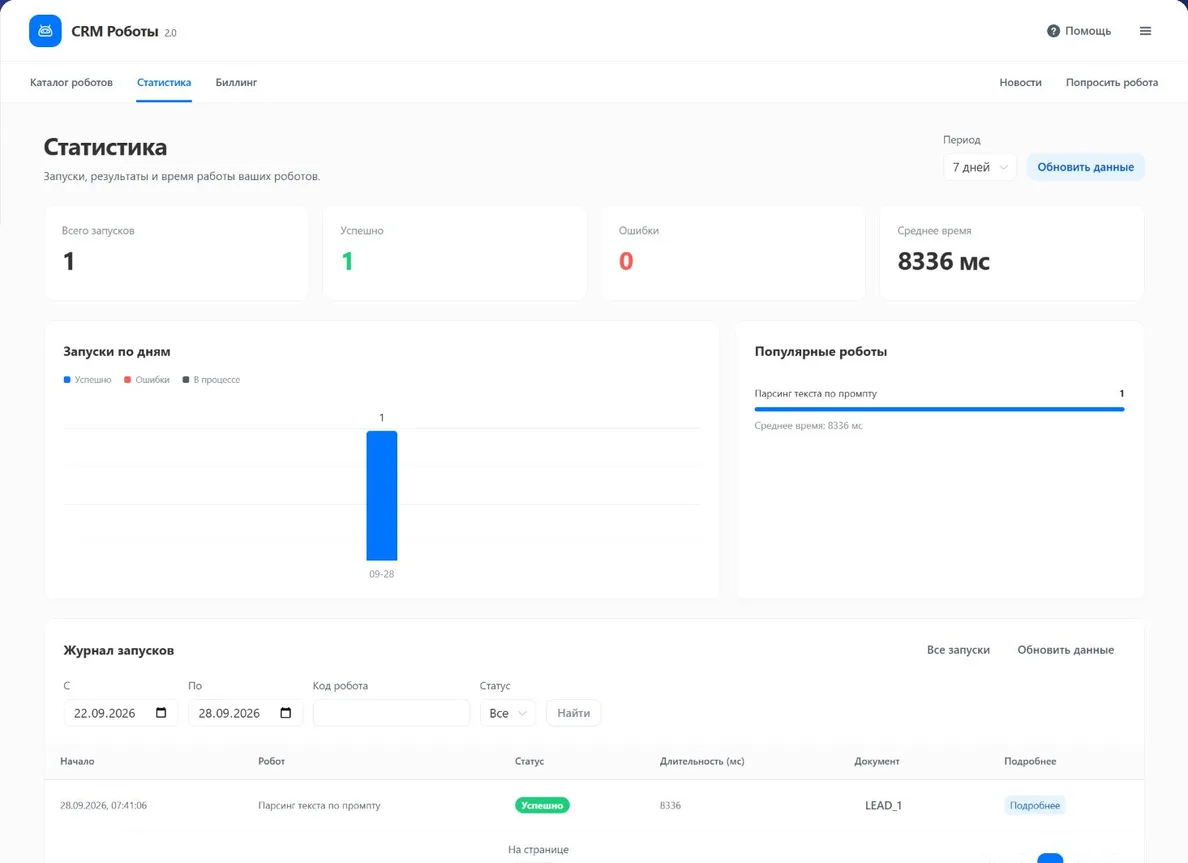Click the green Успешно count card
1188x863 pixels.
coord(455,253)
